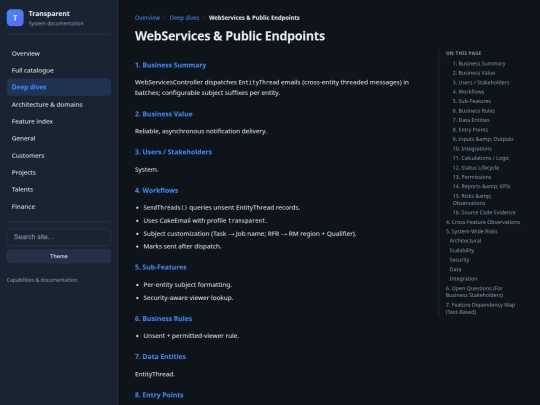Open Full catalogue in sidebar

coord(59,71)
